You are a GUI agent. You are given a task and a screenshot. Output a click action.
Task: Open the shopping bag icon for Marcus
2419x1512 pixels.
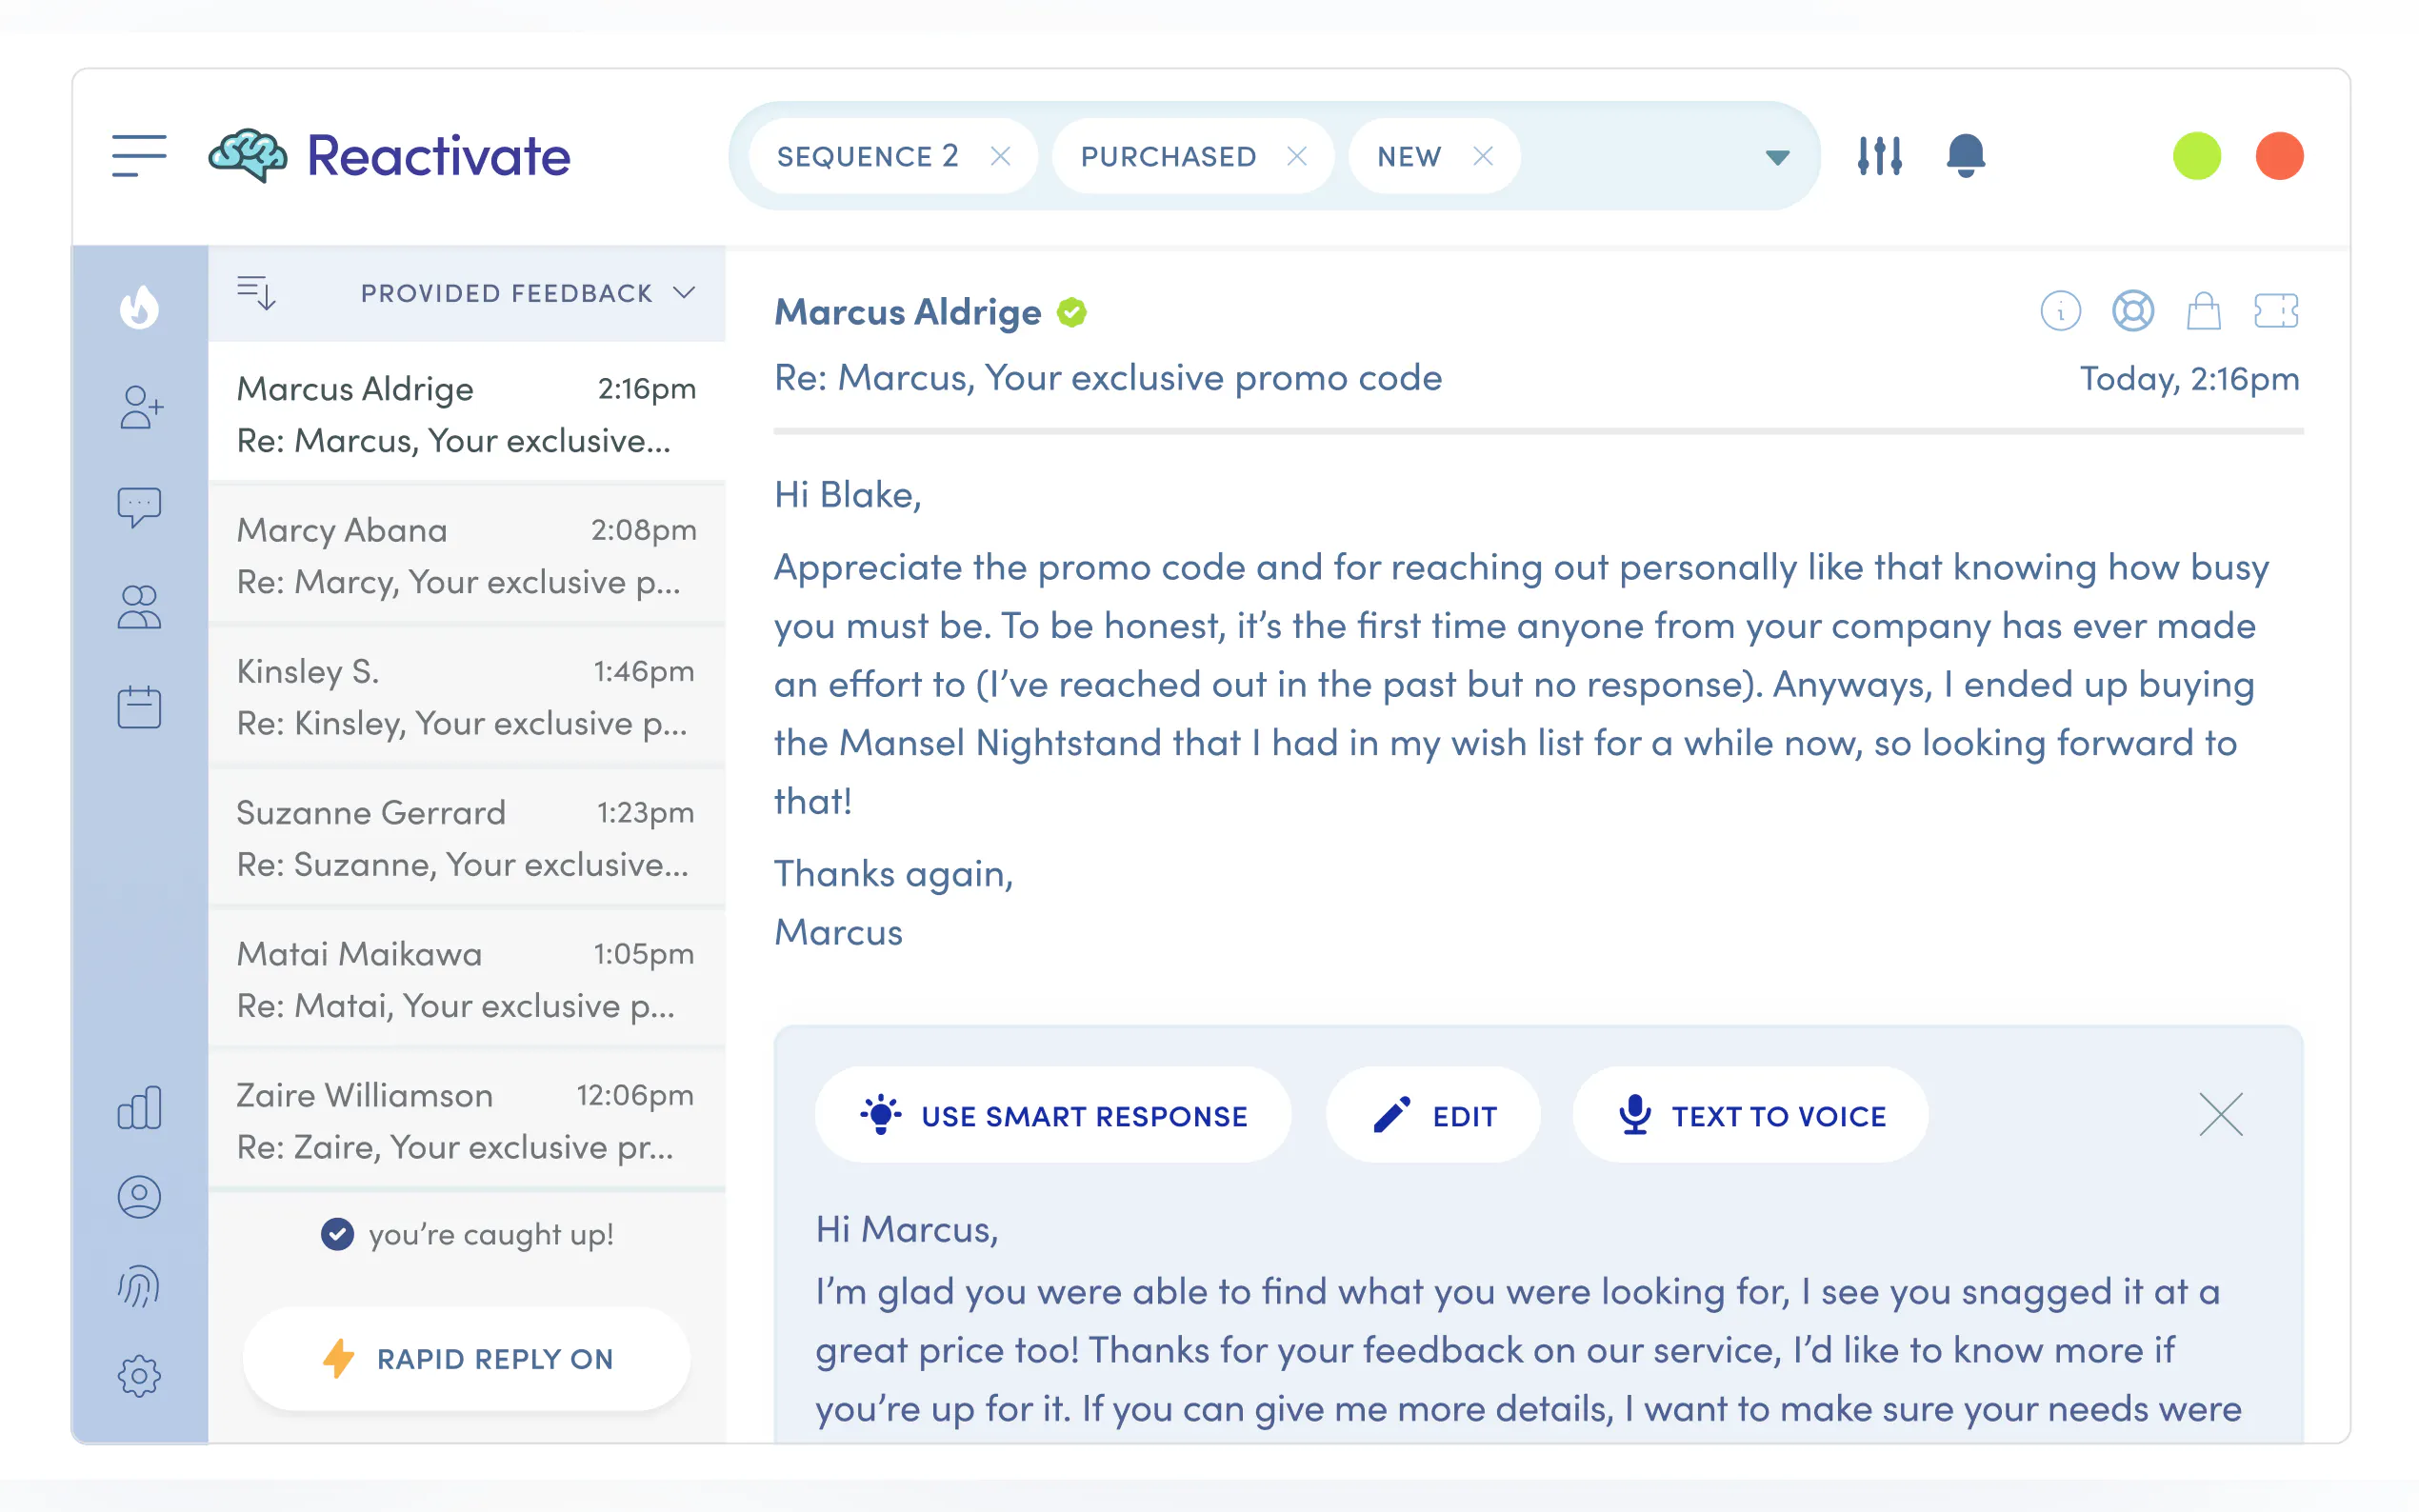click(x=2203, y=311)
